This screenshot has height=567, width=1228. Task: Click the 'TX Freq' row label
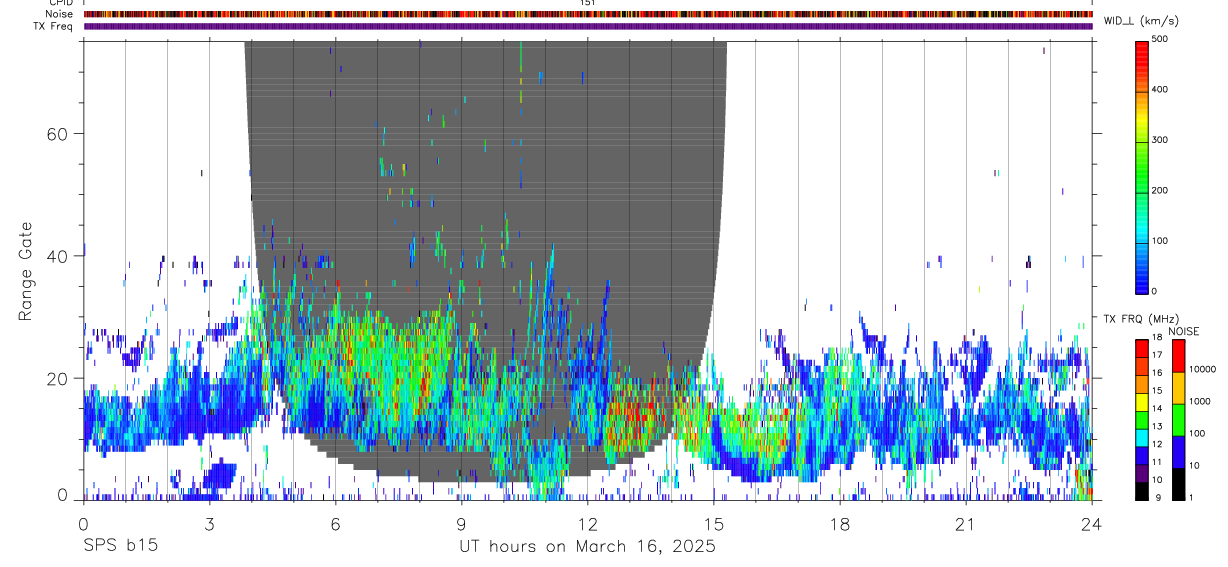click(x=53, y=26)
